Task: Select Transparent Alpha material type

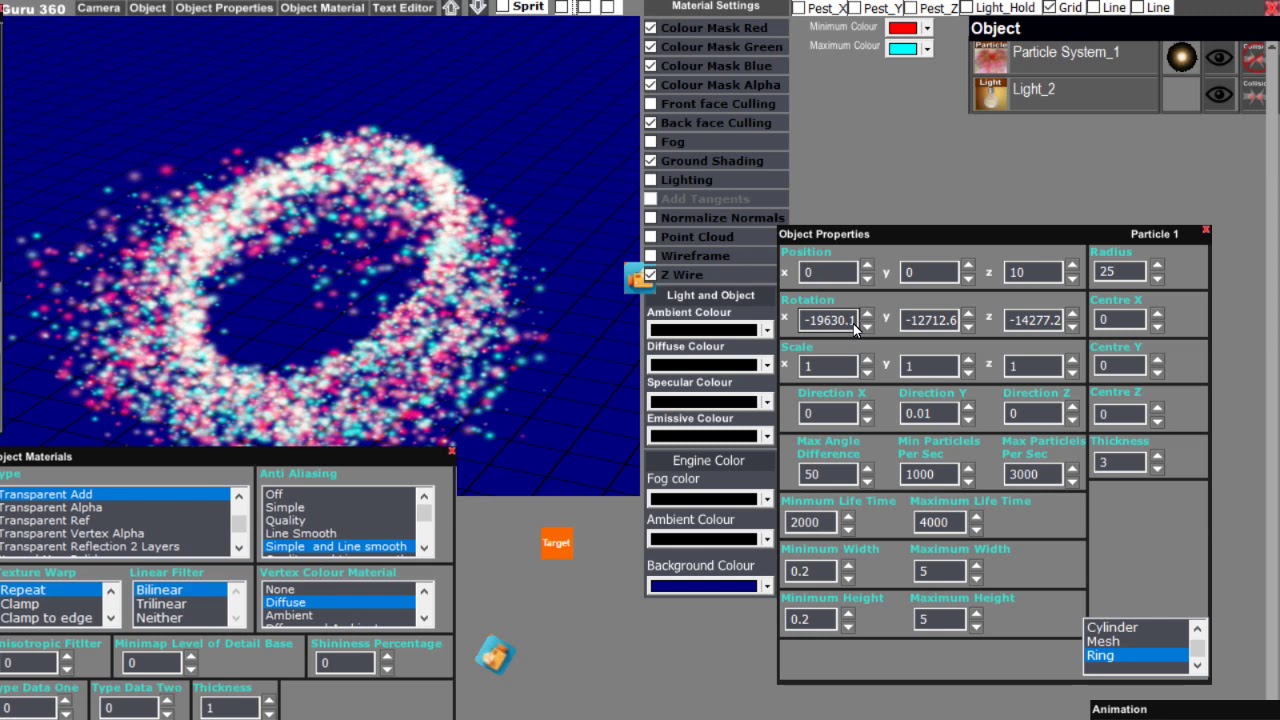Action: point(115,507)
